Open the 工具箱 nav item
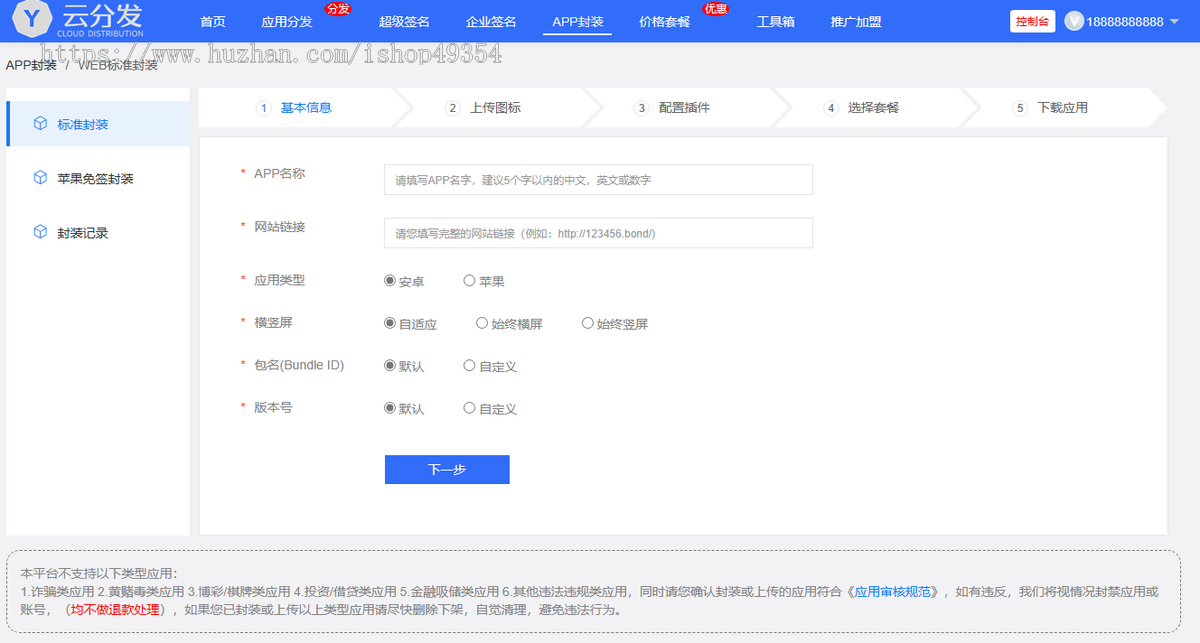Screen dimensions: 1200x643 775,22
